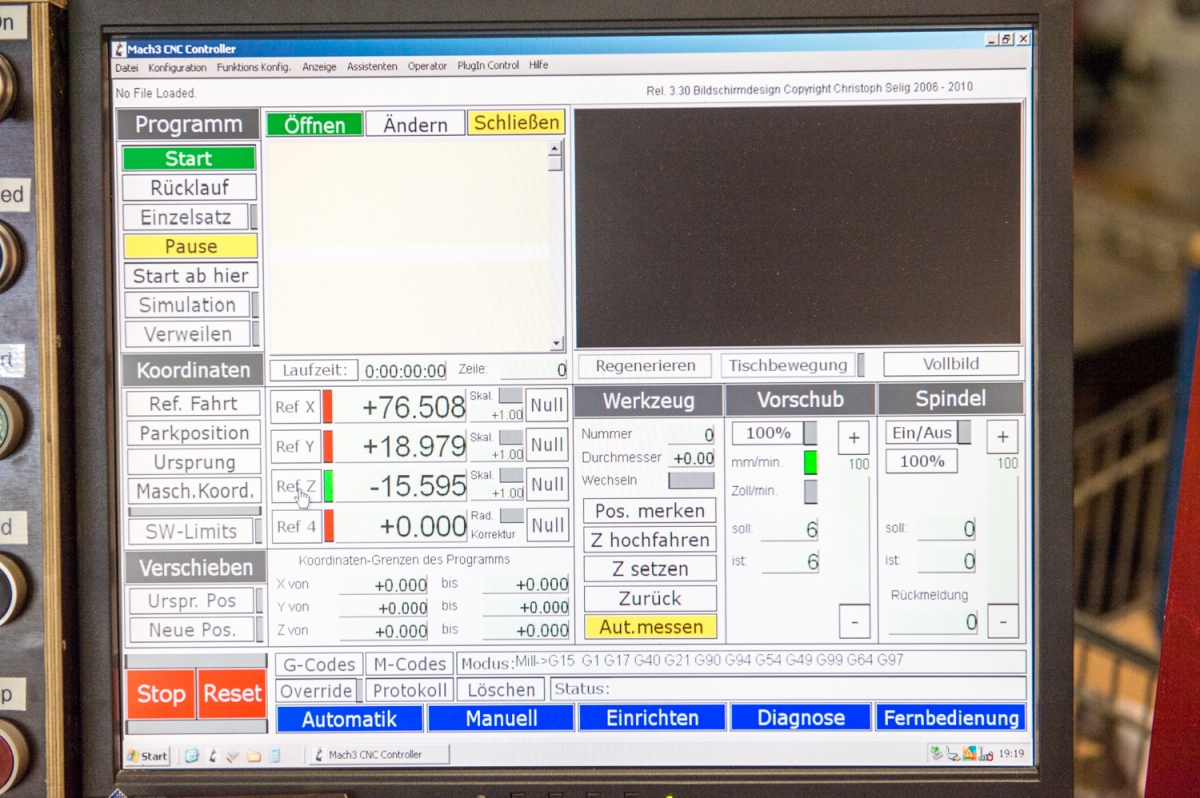Toggle Simulation mode
This screenshot has height=798, width=1200.
click(x=187, y=305)
